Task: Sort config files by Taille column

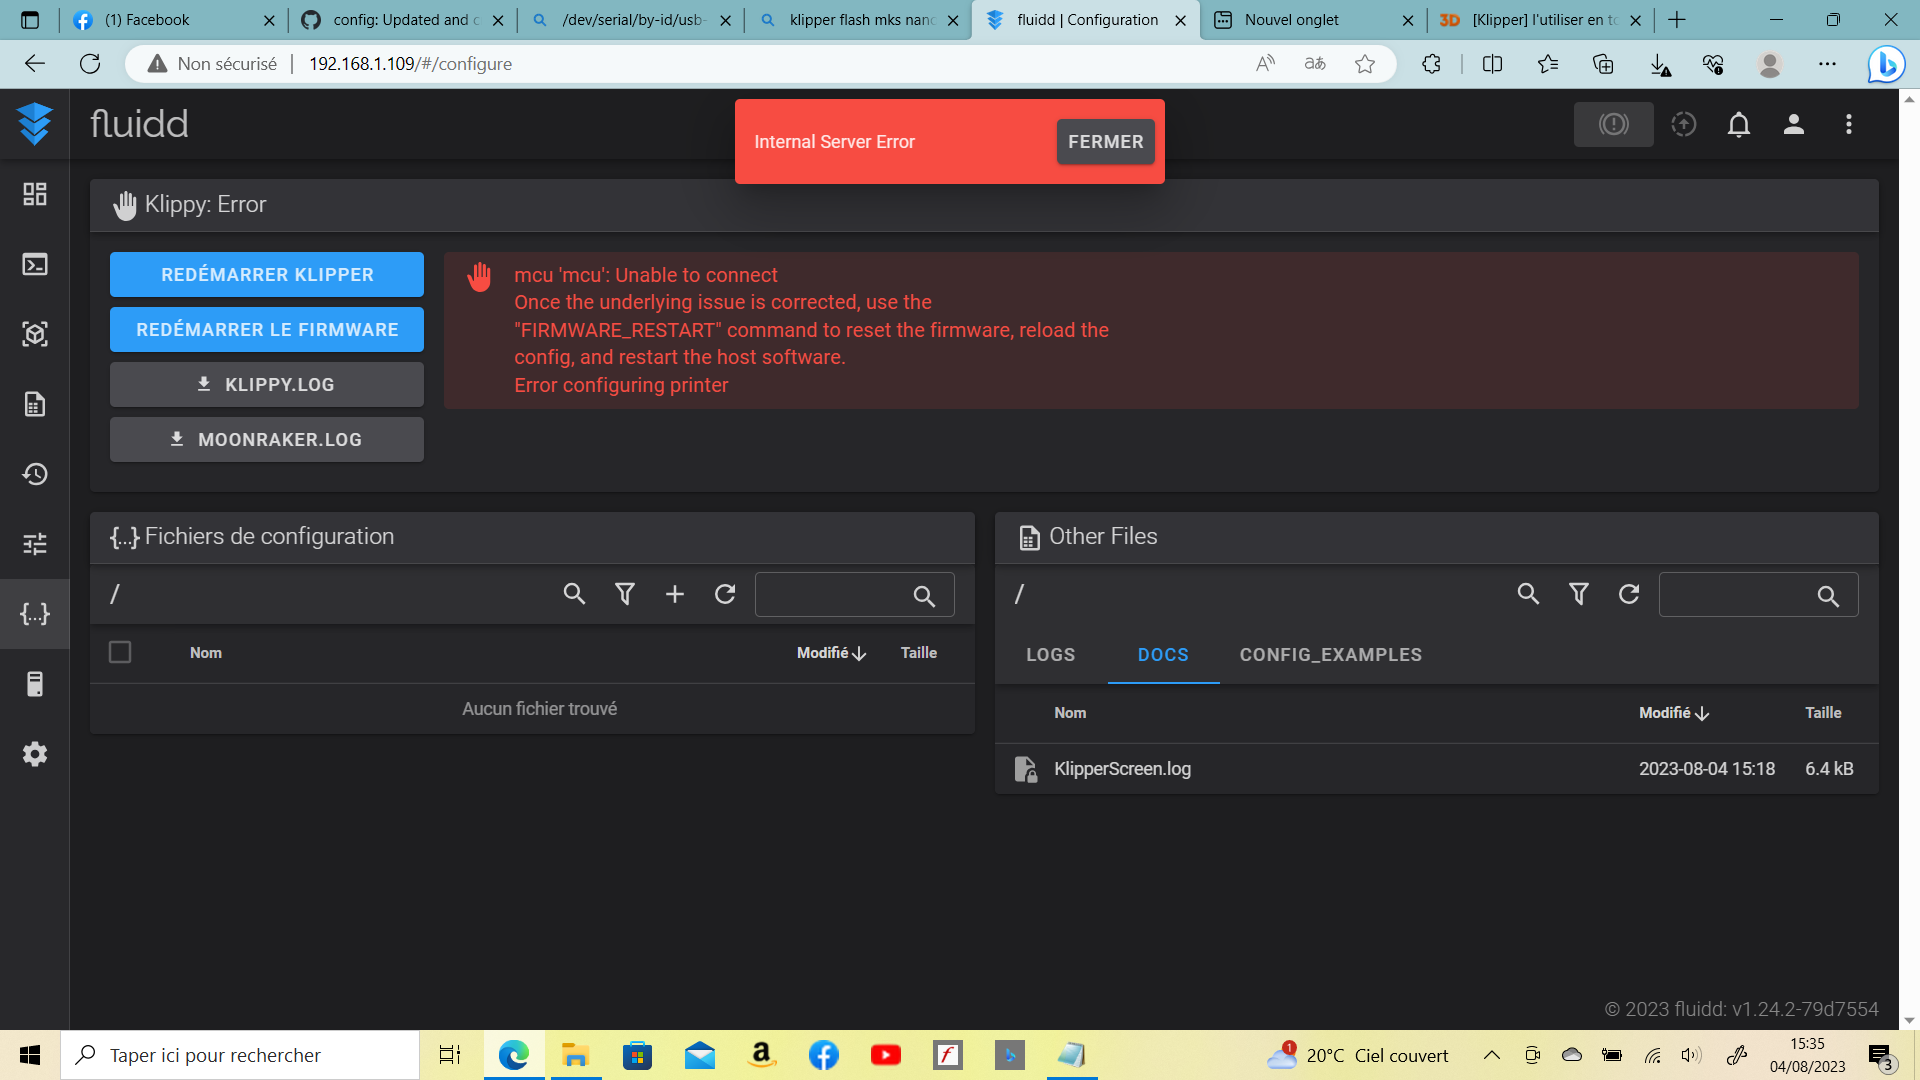Action: click(x=918, y=653)
